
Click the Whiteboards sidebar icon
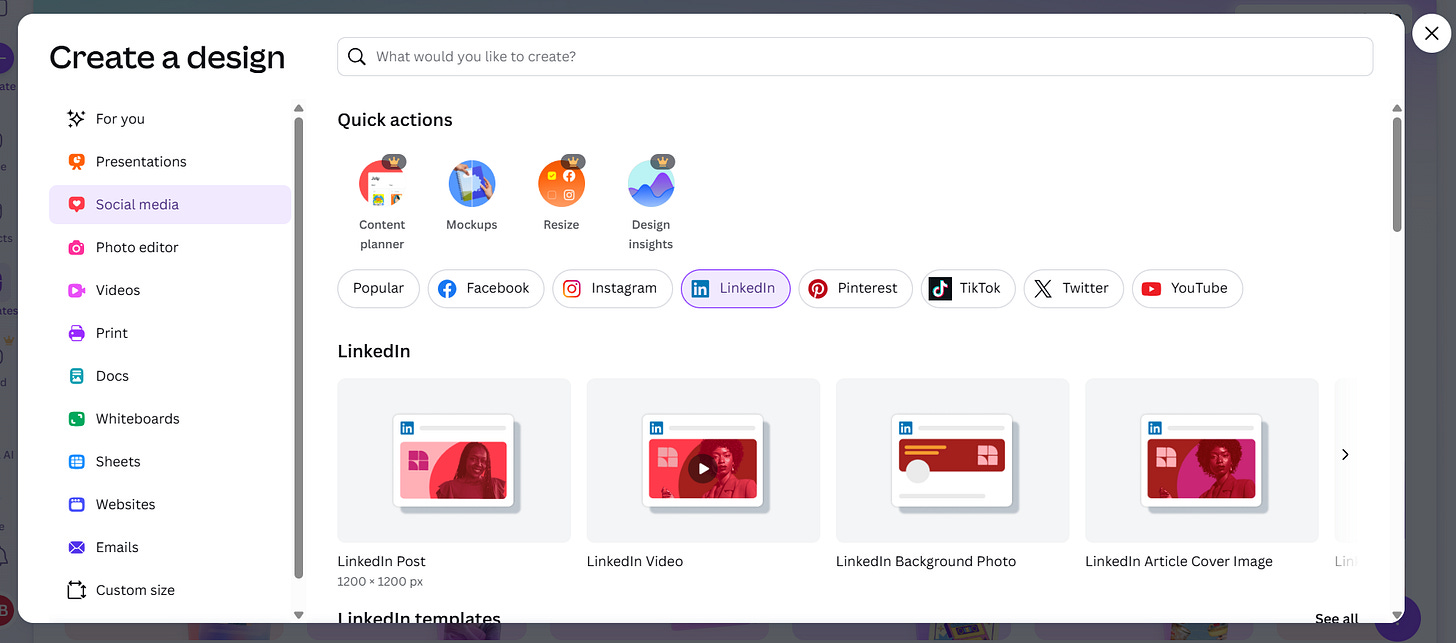tap(76, 419)
